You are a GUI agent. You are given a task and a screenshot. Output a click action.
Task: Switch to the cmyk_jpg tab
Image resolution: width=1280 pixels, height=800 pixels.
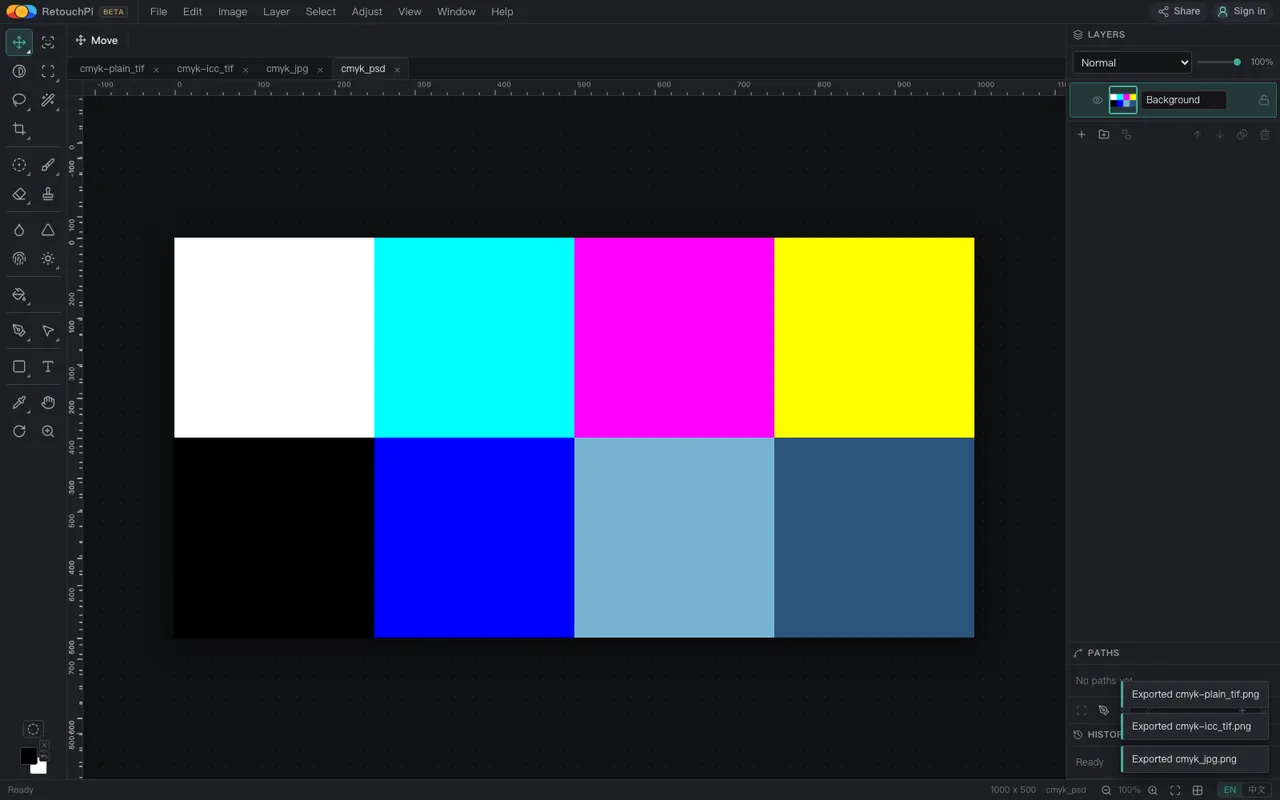click(287, 69)
